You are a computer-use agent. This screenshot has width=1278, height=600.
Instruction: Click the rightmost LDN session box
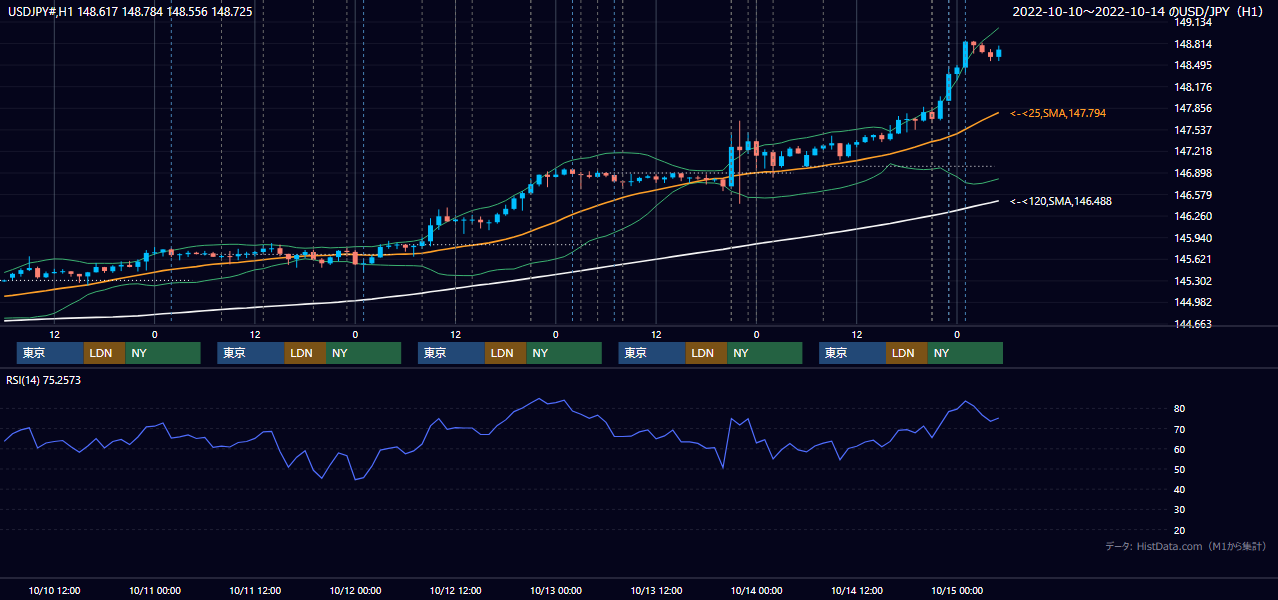click(x=906, y=353)
